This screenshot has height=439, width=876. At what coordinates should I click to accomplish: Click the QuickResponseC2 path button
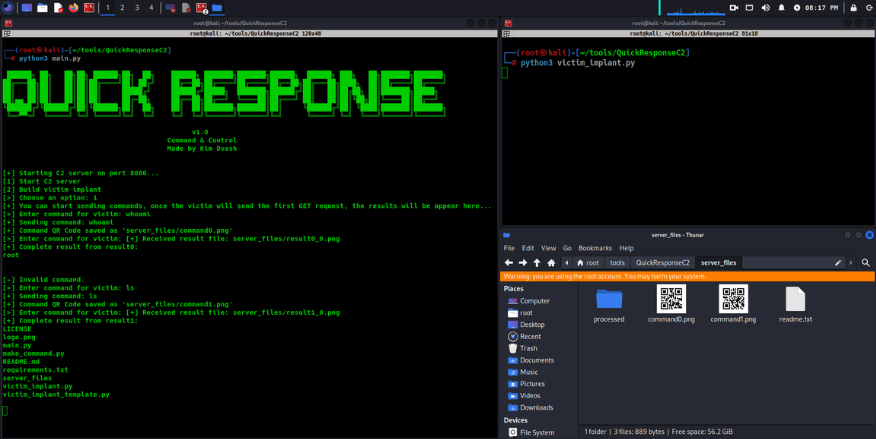662,262
